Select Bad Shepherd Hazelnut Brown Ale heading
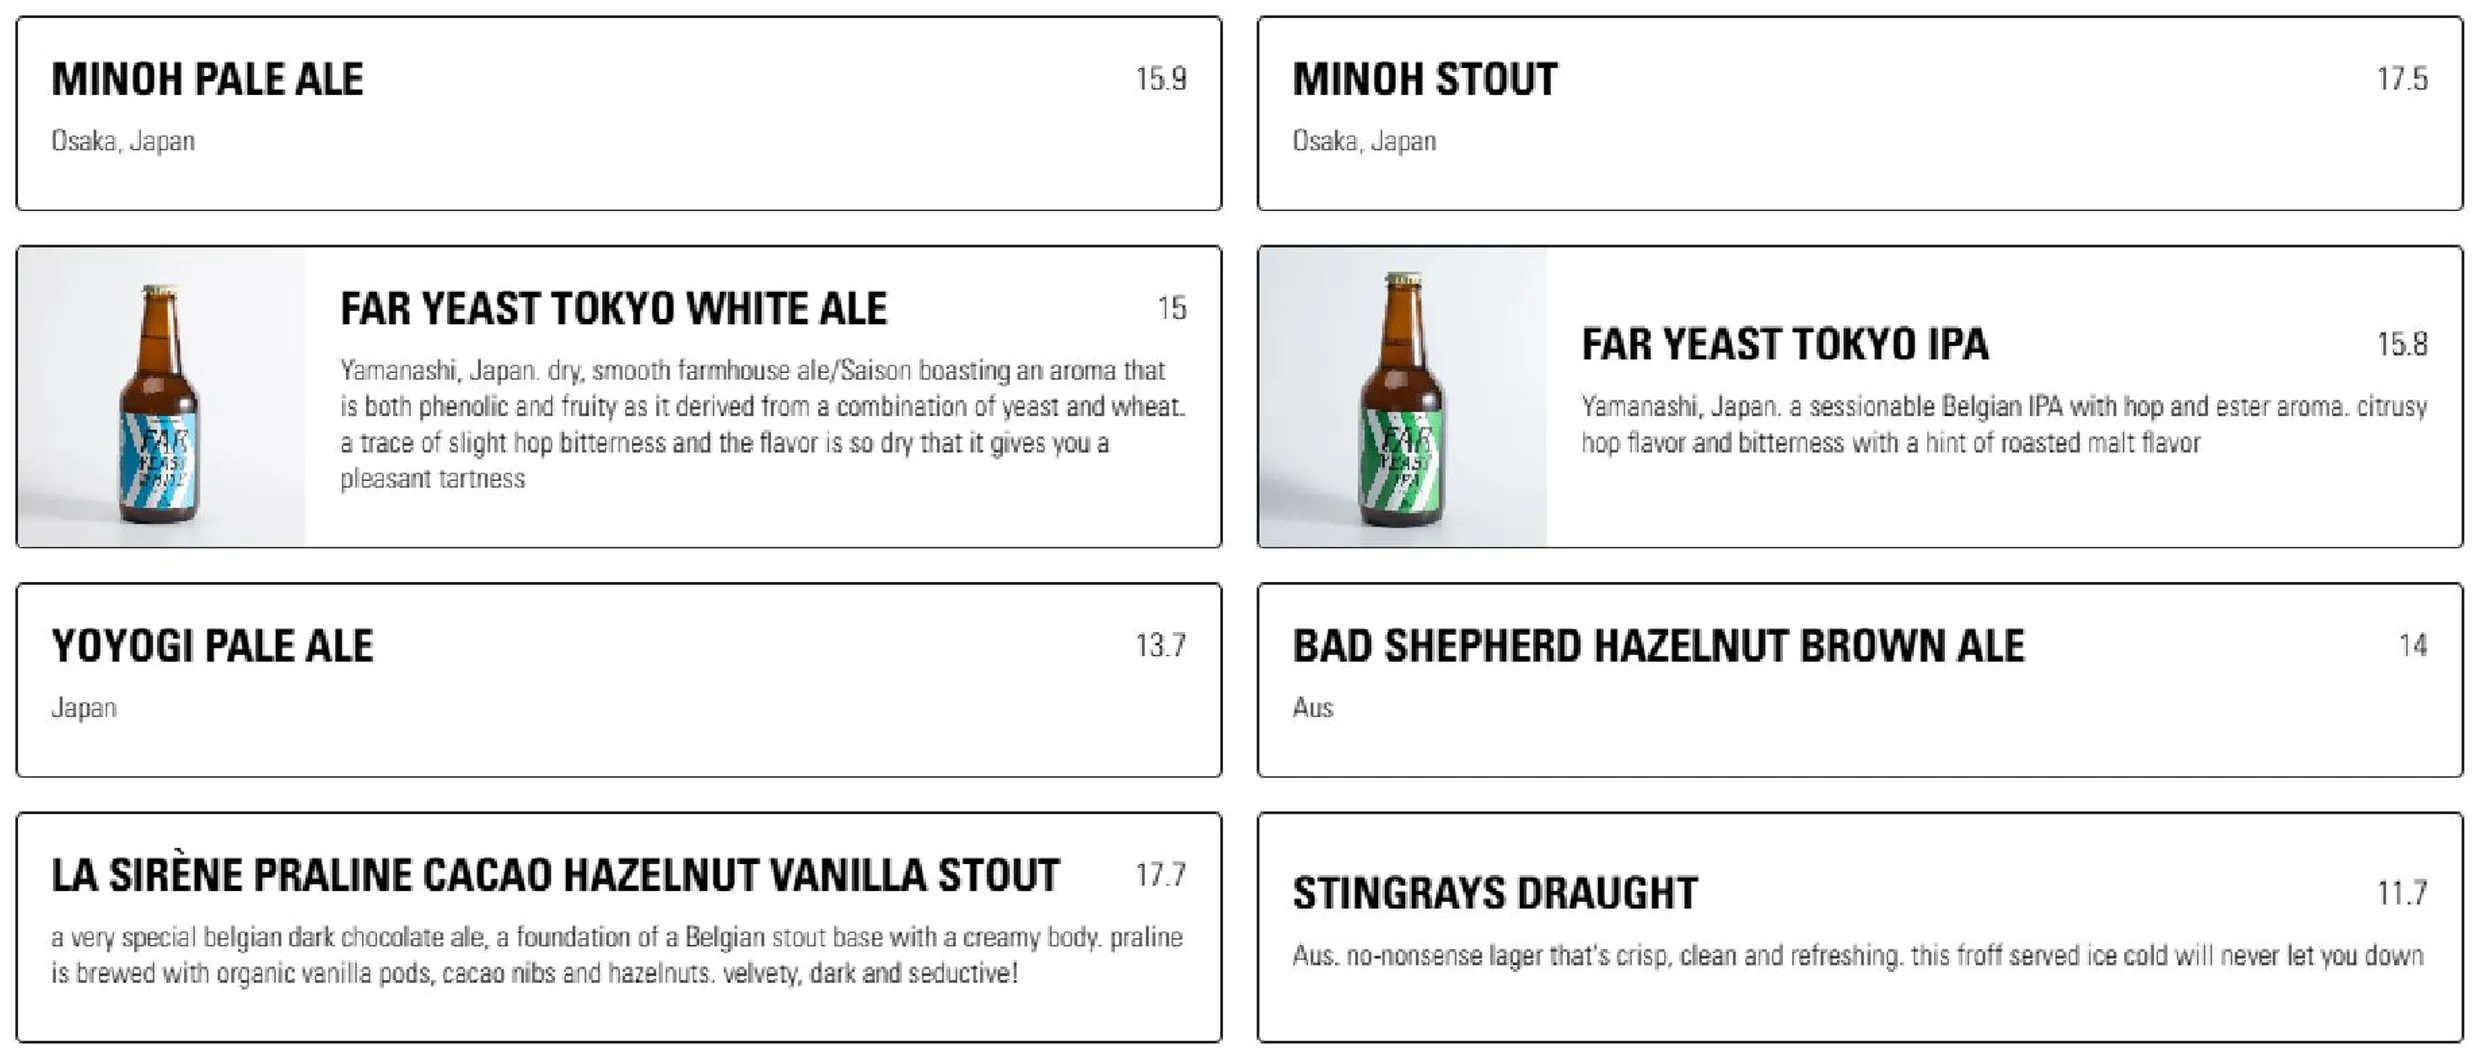Image resolution: width=2480 pixels, height=1059 pixels. click(x=1658, y=646)
